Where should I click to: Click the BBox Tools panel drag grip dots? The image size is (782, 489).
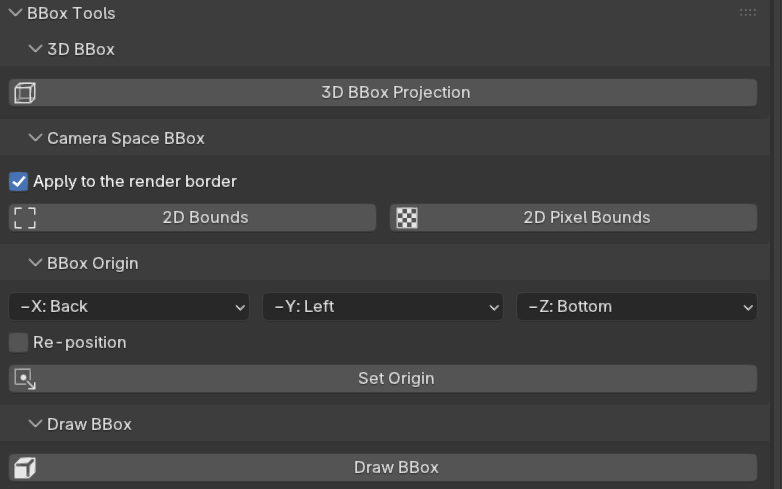(x=747, y=13)
